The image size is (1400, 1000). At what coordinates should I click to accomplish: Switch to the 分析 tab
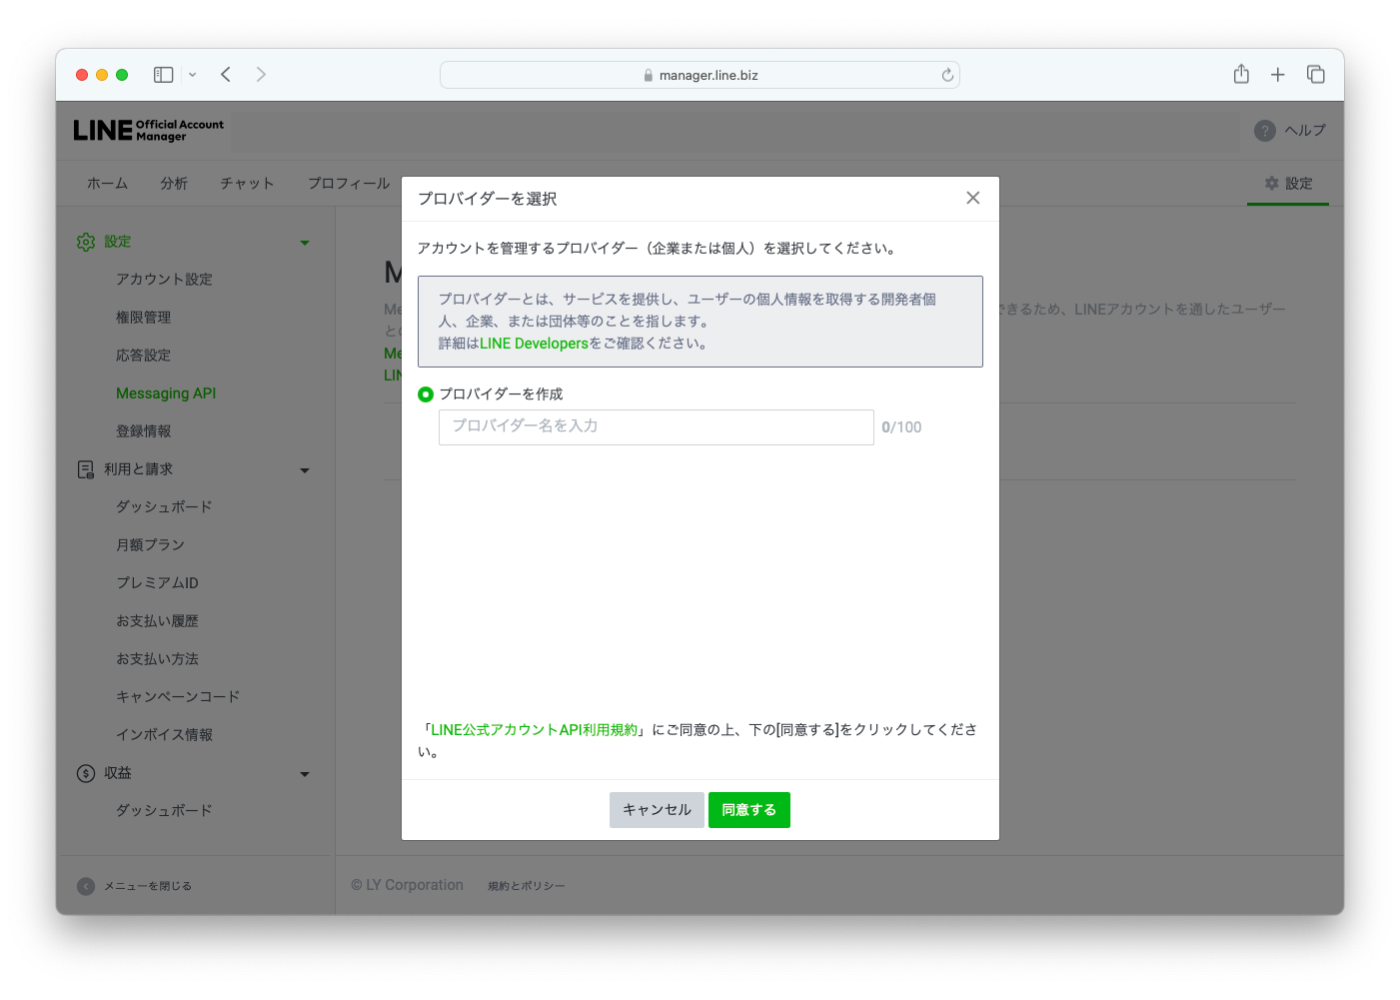tap(174, 183)
